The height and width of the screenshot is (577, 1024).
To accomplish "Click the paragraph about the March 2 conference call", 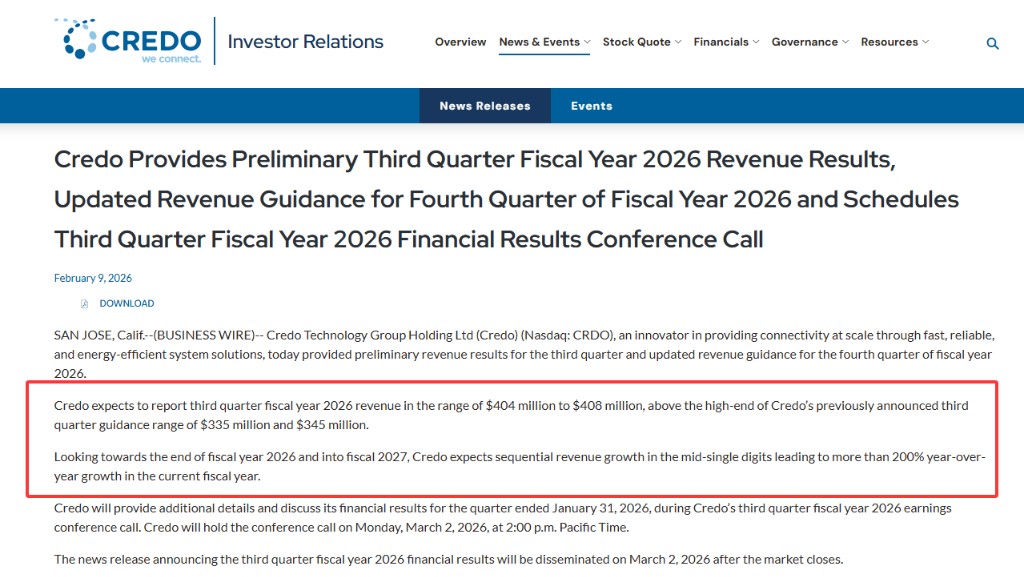I will 503,517.
